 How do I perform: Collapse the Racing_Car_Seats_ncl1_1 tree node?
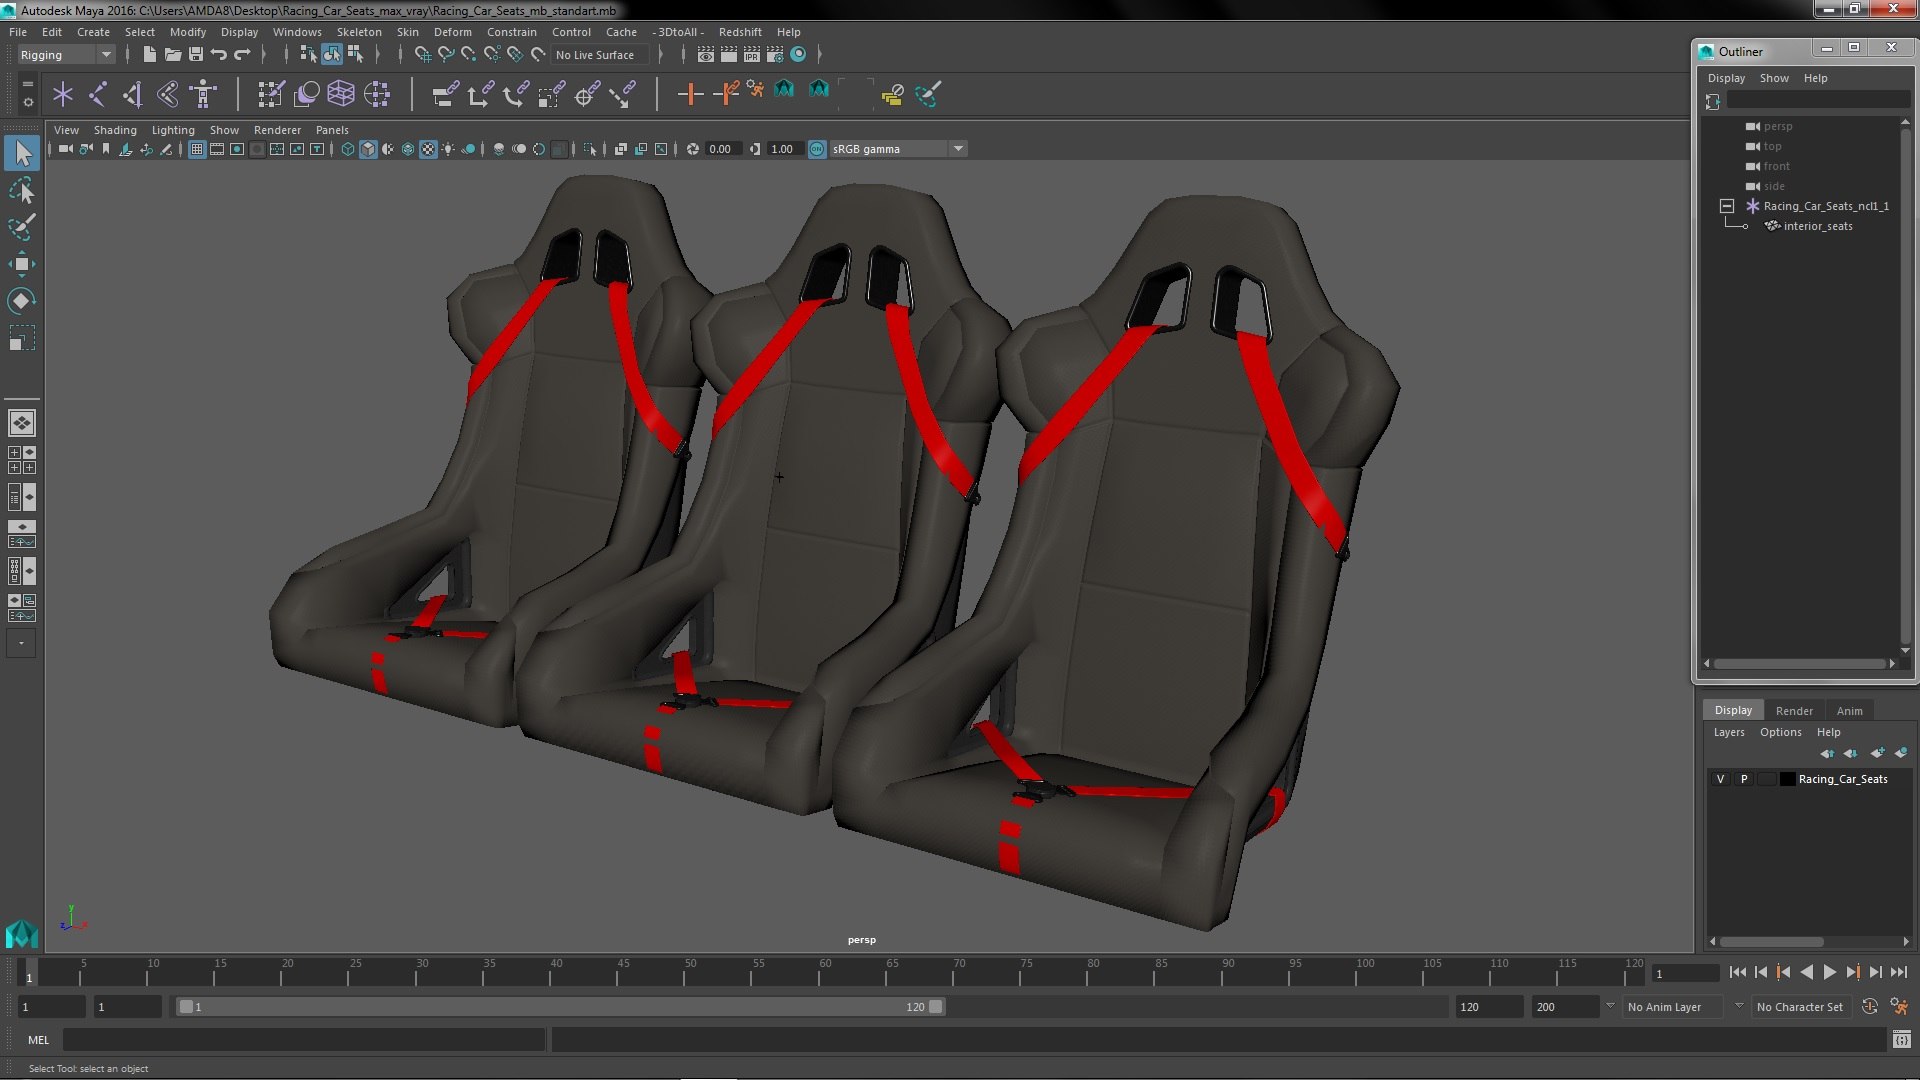tap(1727, 206)
